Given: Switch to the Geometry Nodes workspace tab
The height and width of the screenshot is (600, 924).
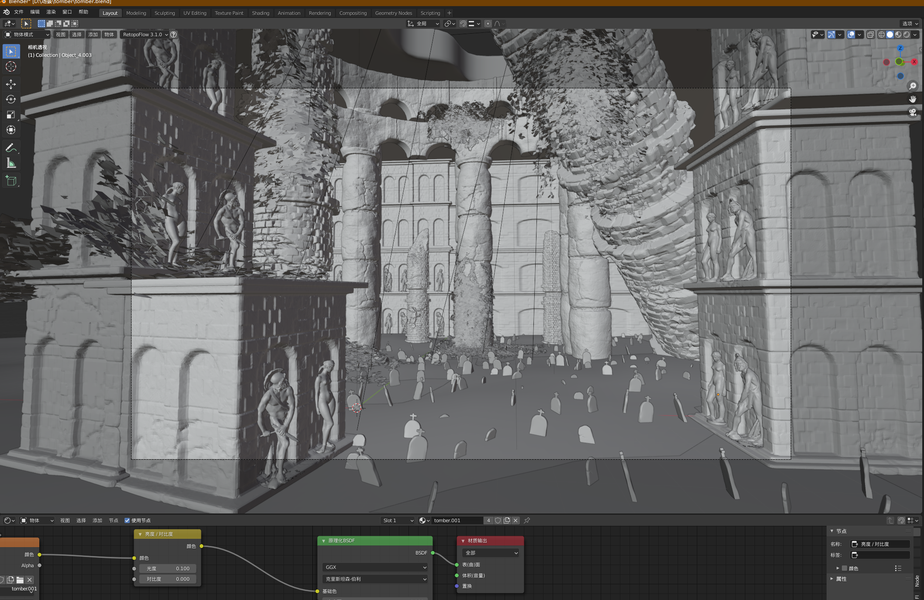Looking at the screenshot, I should click(x=394, y=12).
